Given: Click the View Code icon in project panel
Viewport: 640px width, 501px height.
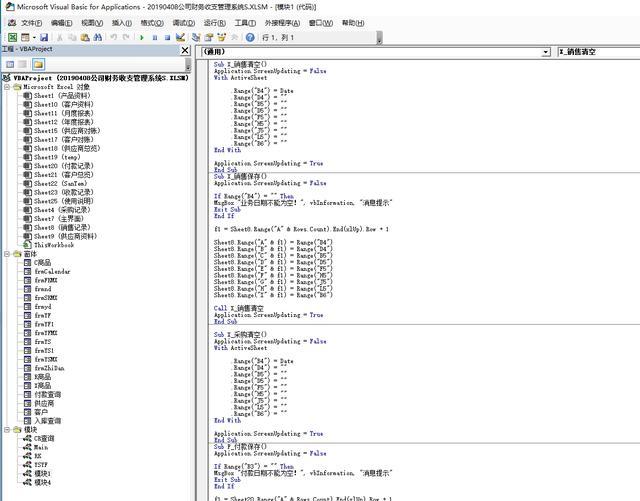Looking at the screenshot, I should (8, 63).
